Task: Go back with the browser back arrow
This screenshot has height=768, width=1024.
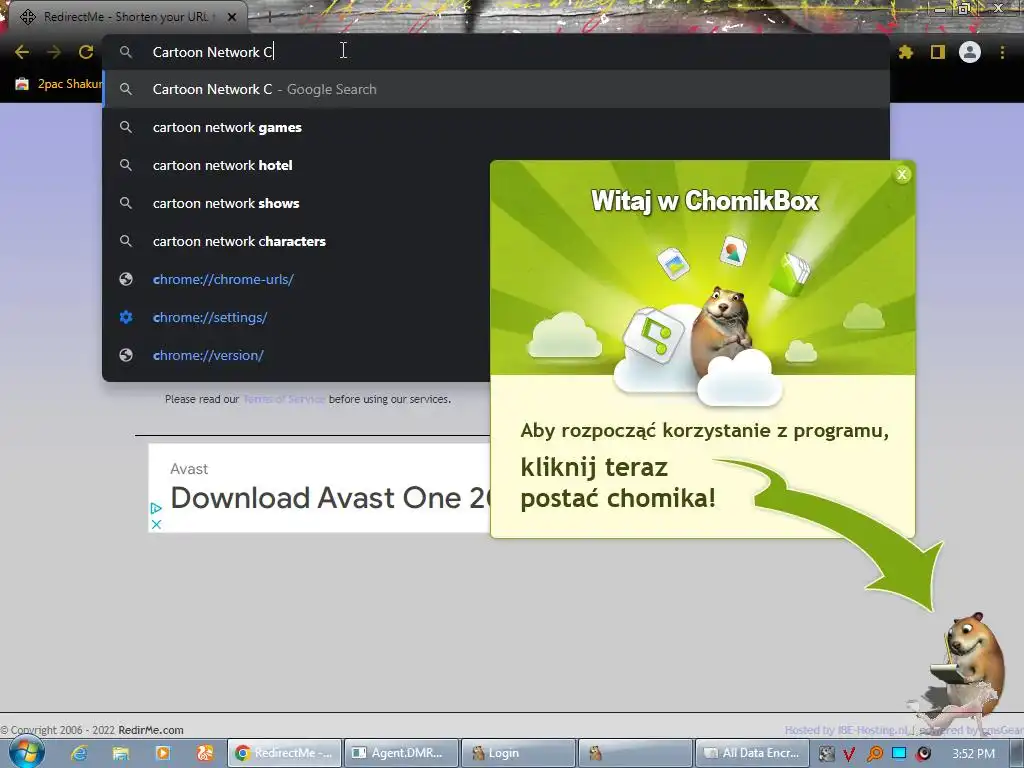Action: [22, 52]
